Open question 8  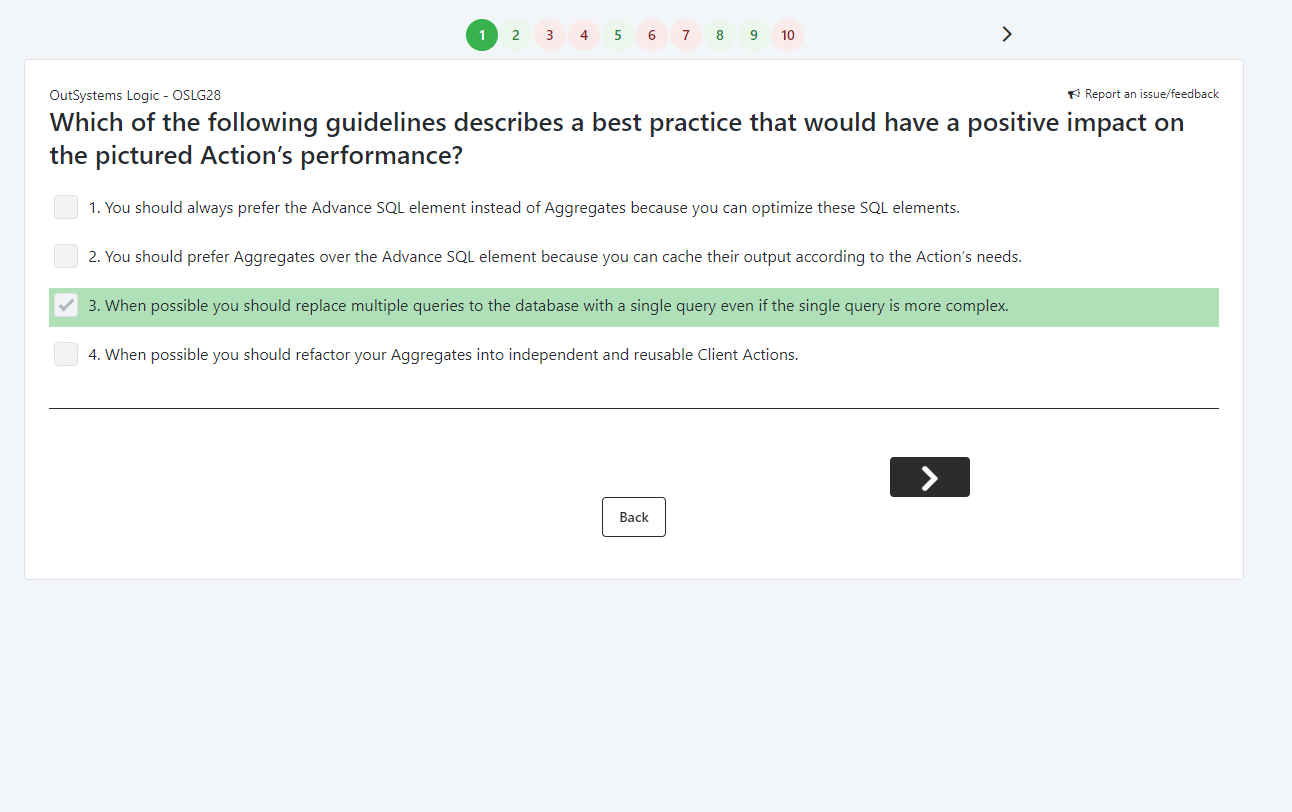(720, 36)
